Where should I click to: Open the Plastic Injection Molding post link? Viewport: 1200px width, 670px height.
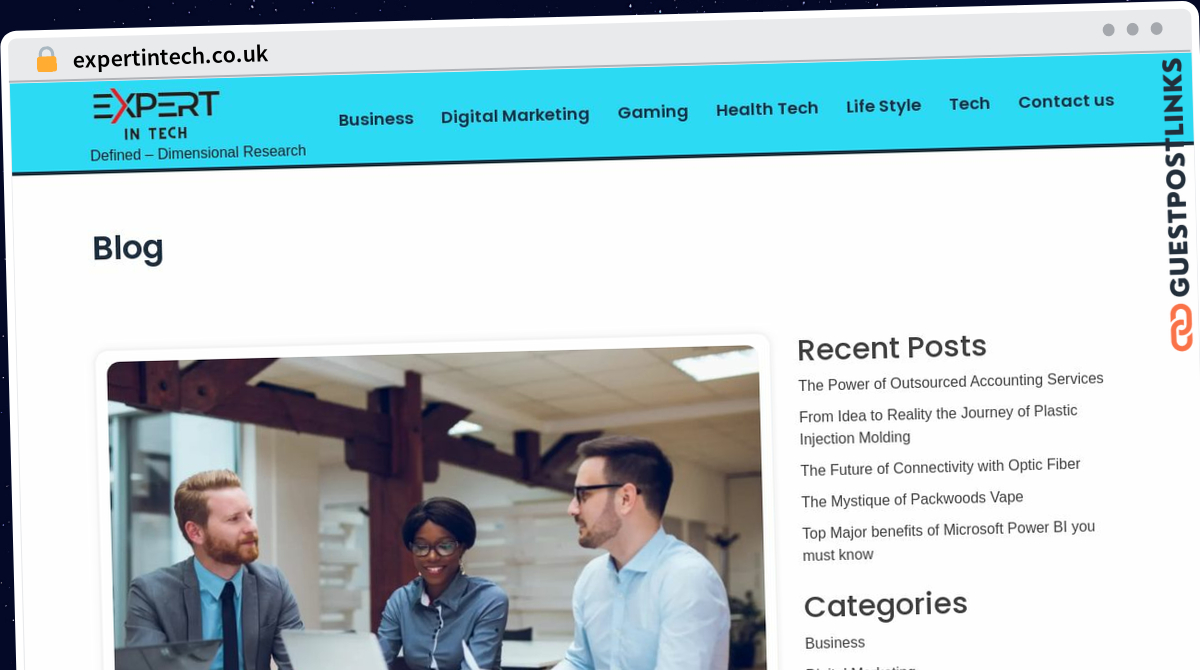[x=939, y=425]
